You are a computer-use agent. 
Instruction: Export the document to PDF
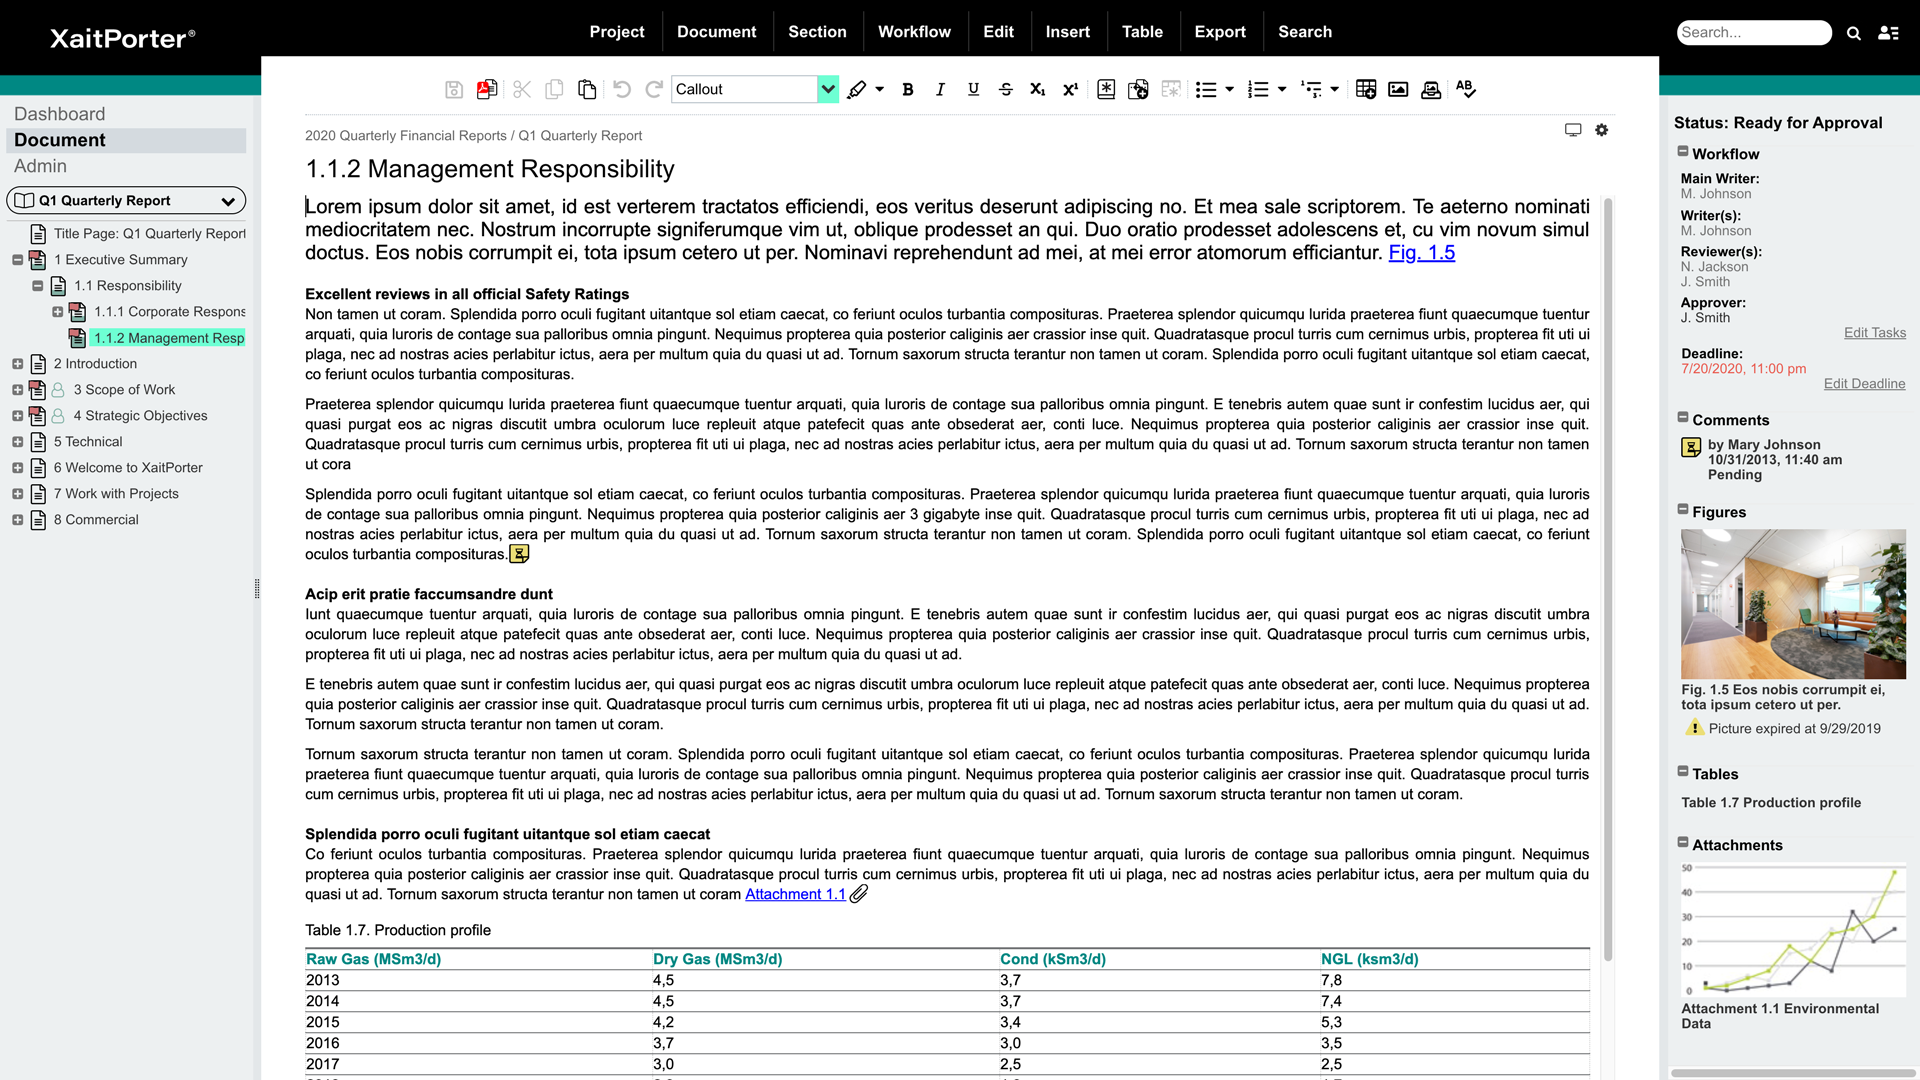487,89
